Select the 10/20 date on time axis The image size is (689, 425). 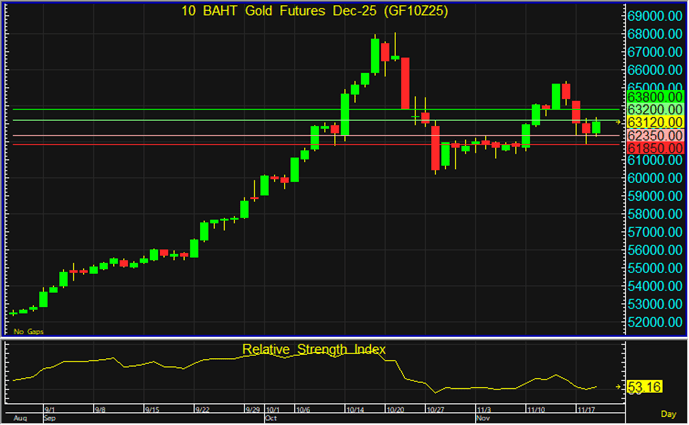tap(395, 410)
